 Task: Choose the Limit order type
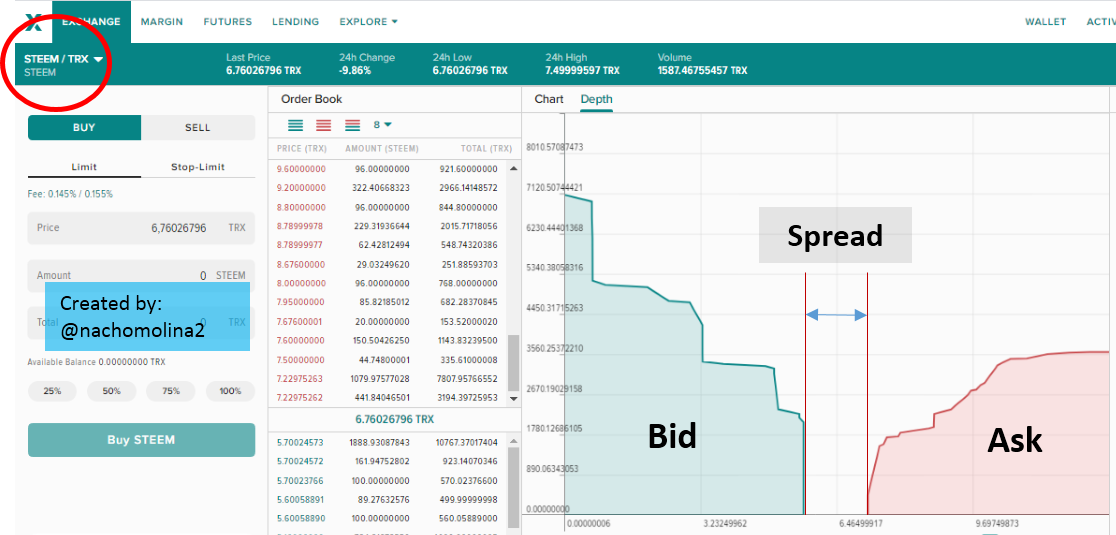coord(84,167)
